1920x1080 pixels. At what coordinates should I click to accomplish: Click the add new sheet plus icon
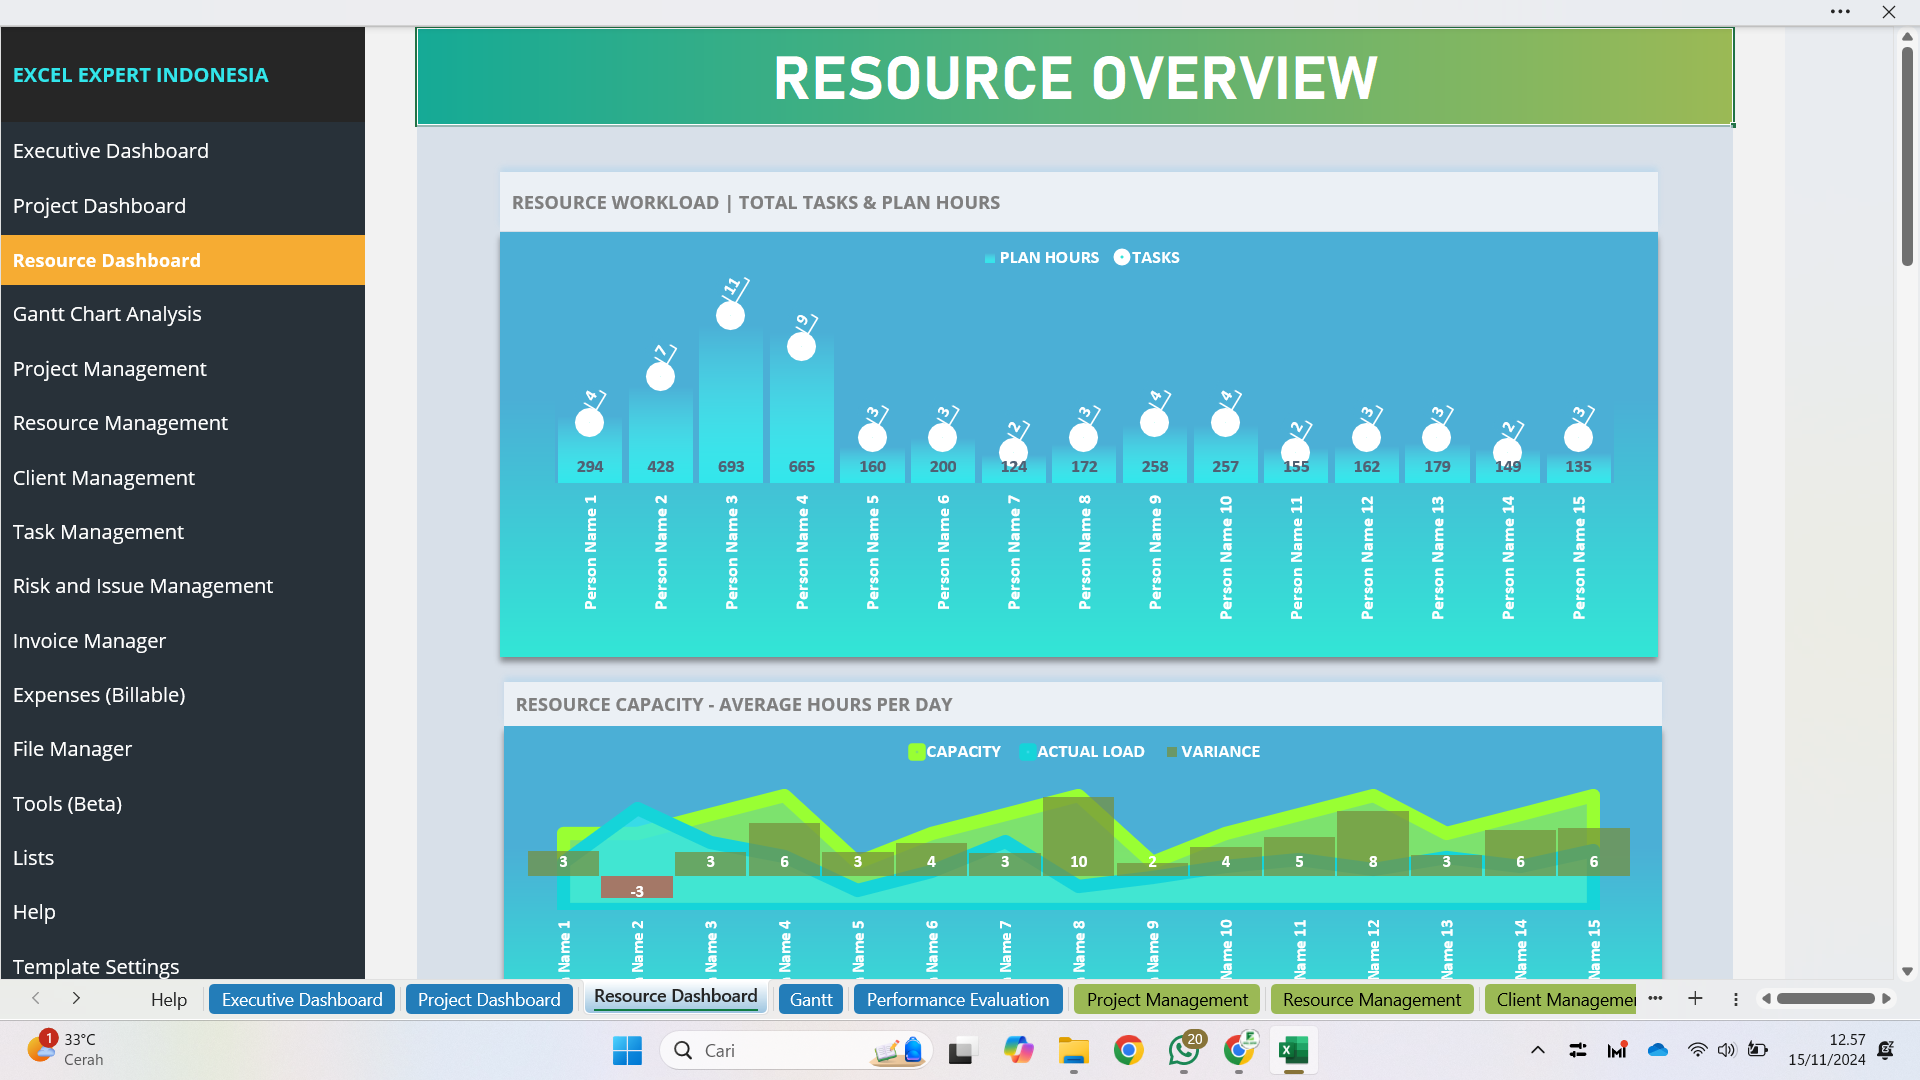point(1695,999)
